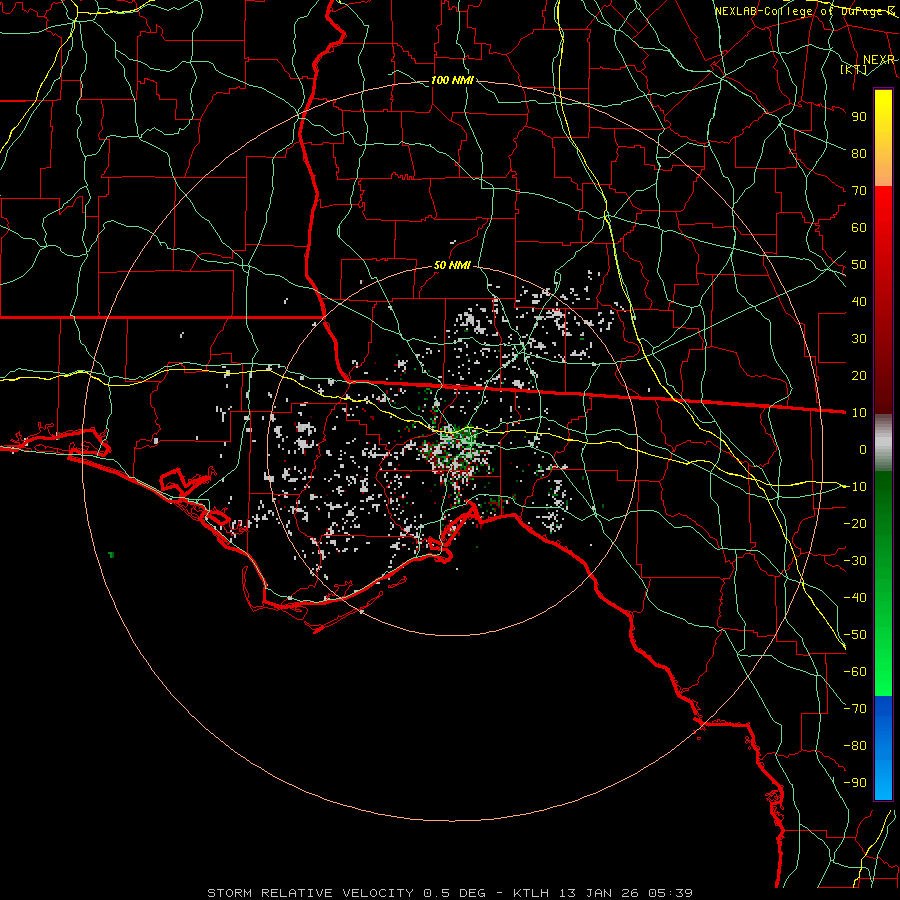Select the -40 label on the color scale
The width and height of the screenshot is (900, 900).
coord(855,598)
